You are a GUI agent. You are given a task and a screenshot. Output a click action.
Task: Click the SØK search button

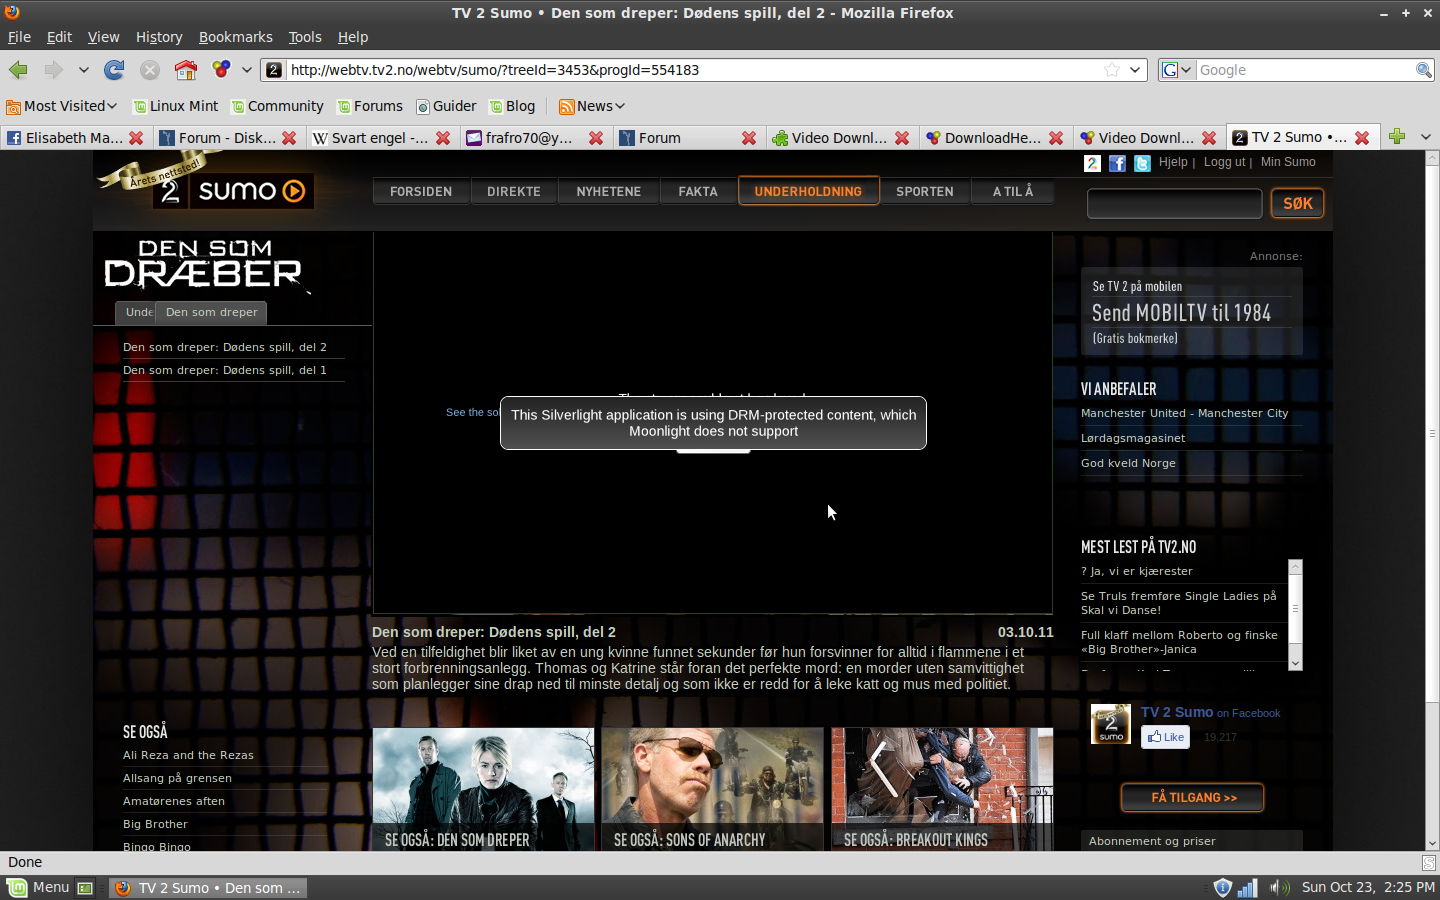(x=1297, y=203)
